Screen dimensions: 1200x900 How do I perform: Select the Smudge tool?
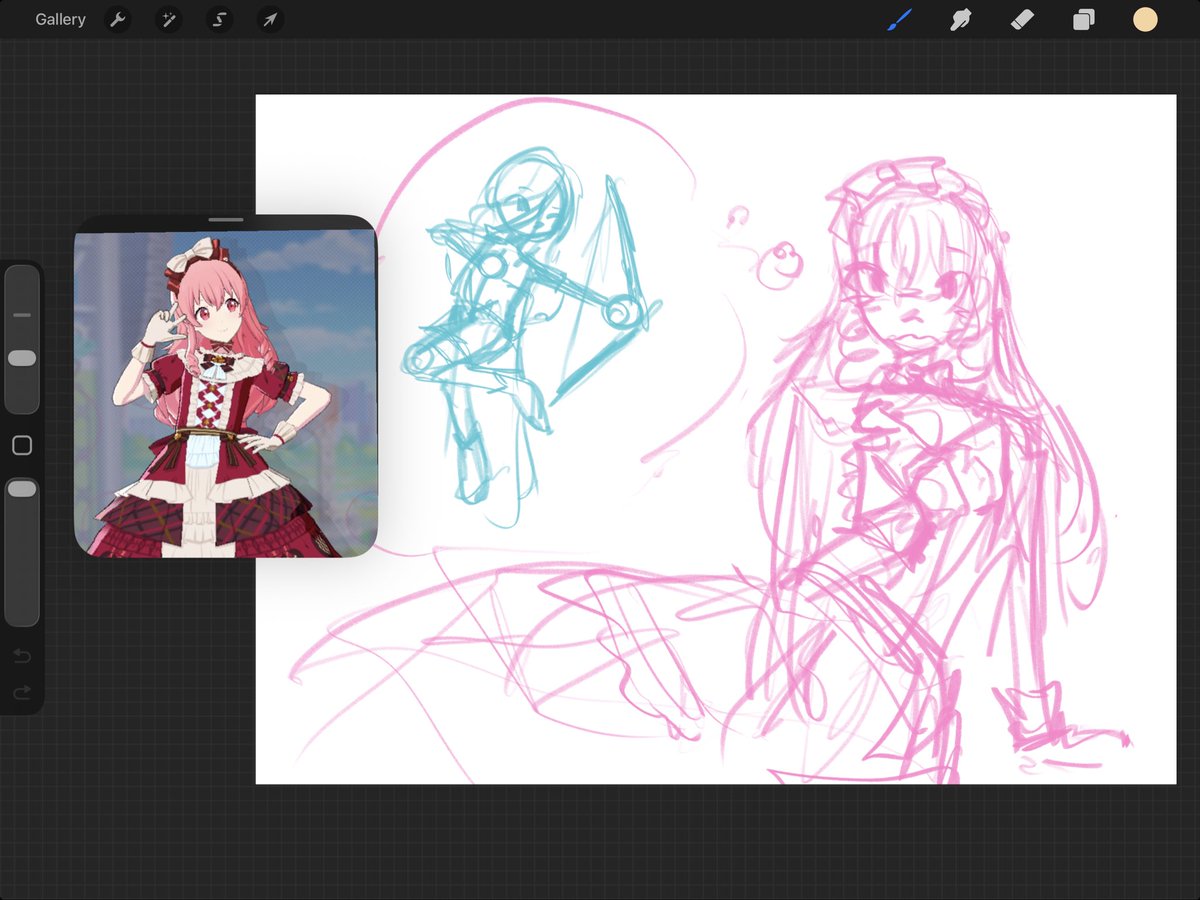tap(961, 20)
